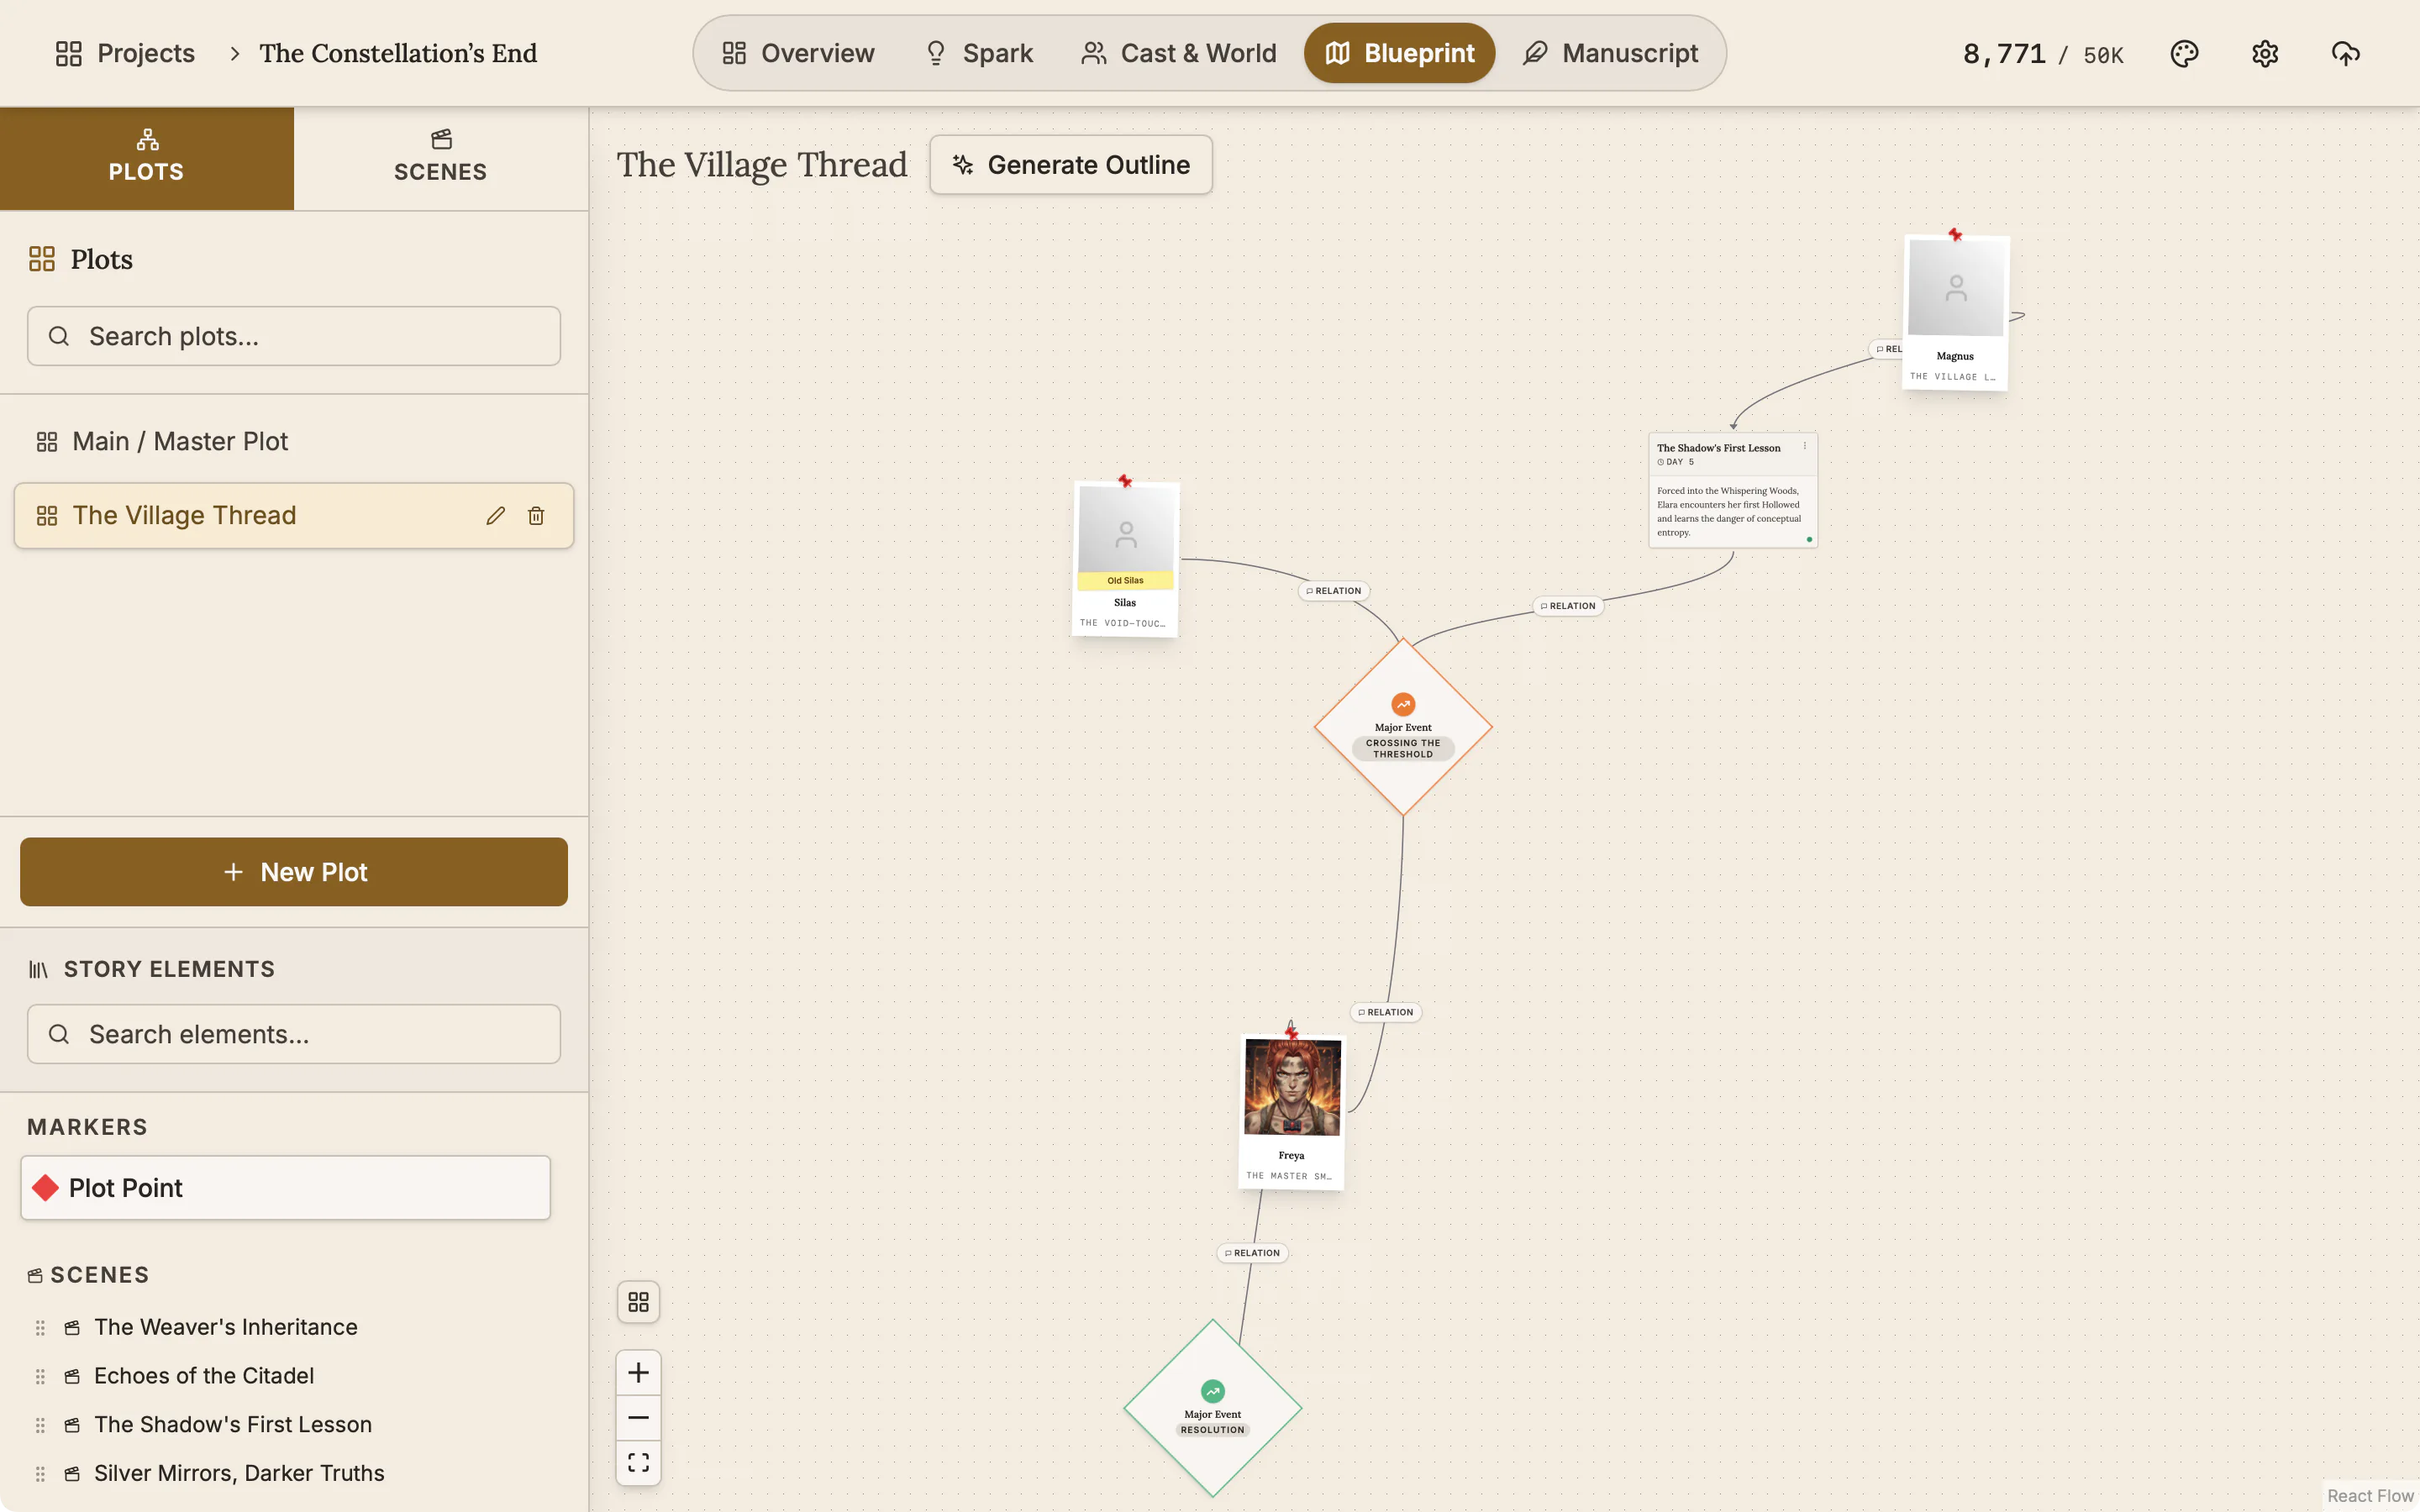This screenshot has width=2420, height=1512.
Task: Focus the Search elements field
Action: (x=294, y=1034)
